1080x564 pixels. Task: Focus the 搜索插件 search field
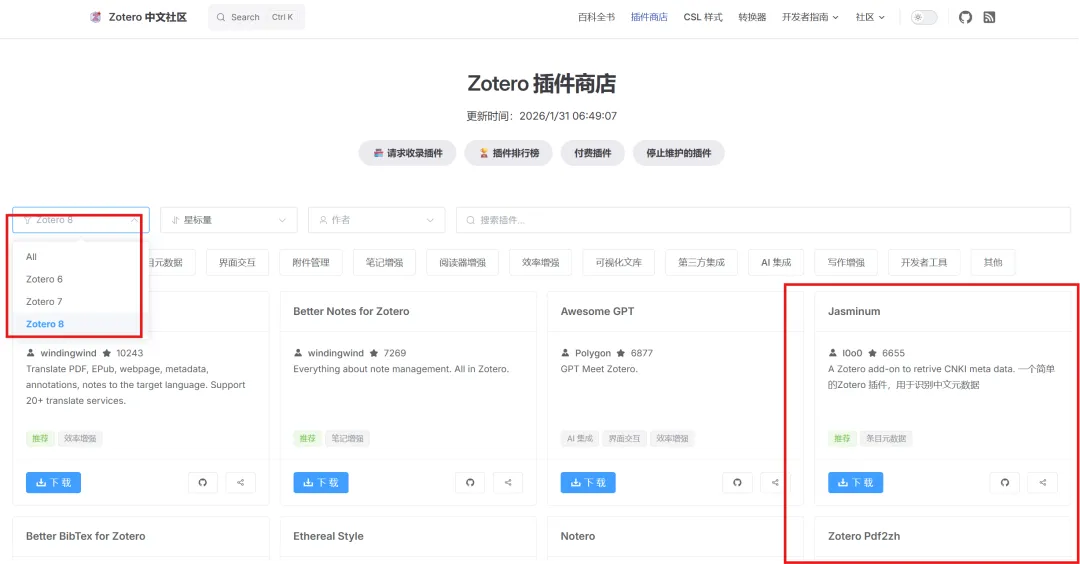(x=763, y=220)
